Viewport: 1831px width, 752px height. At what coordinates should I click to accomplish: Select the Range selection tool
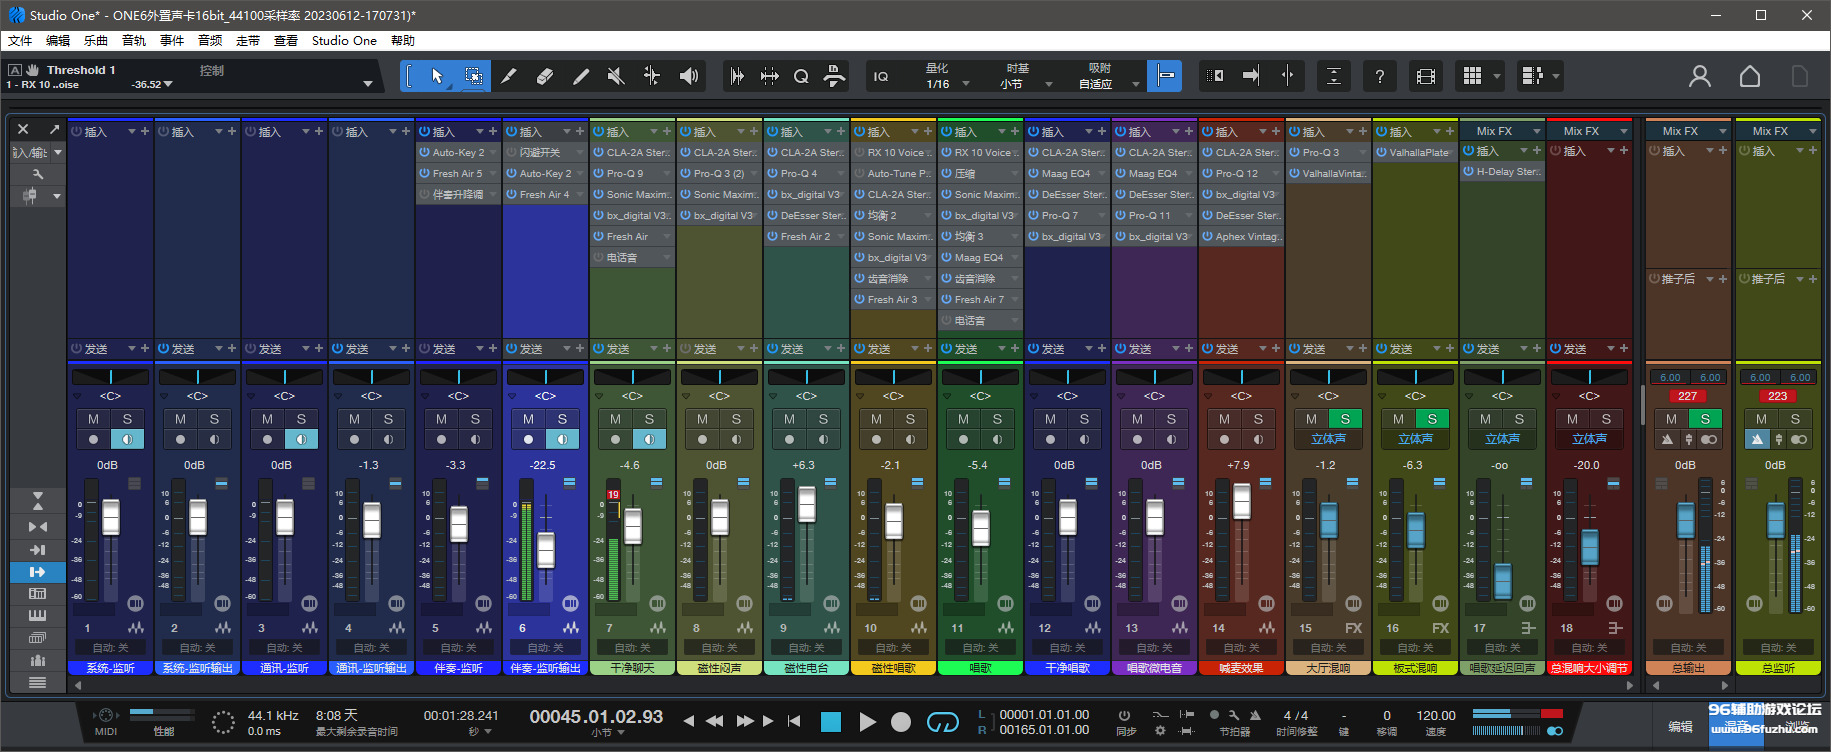pyautogui.click(x=473, y=76)
